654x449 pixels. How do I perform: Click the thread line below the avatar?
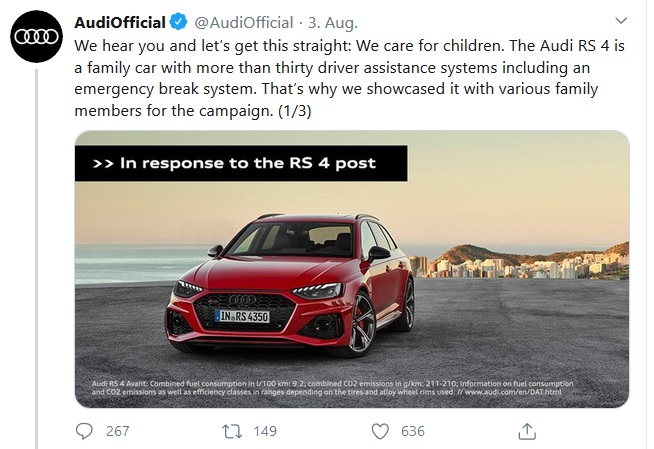click(x=36, y=250)
